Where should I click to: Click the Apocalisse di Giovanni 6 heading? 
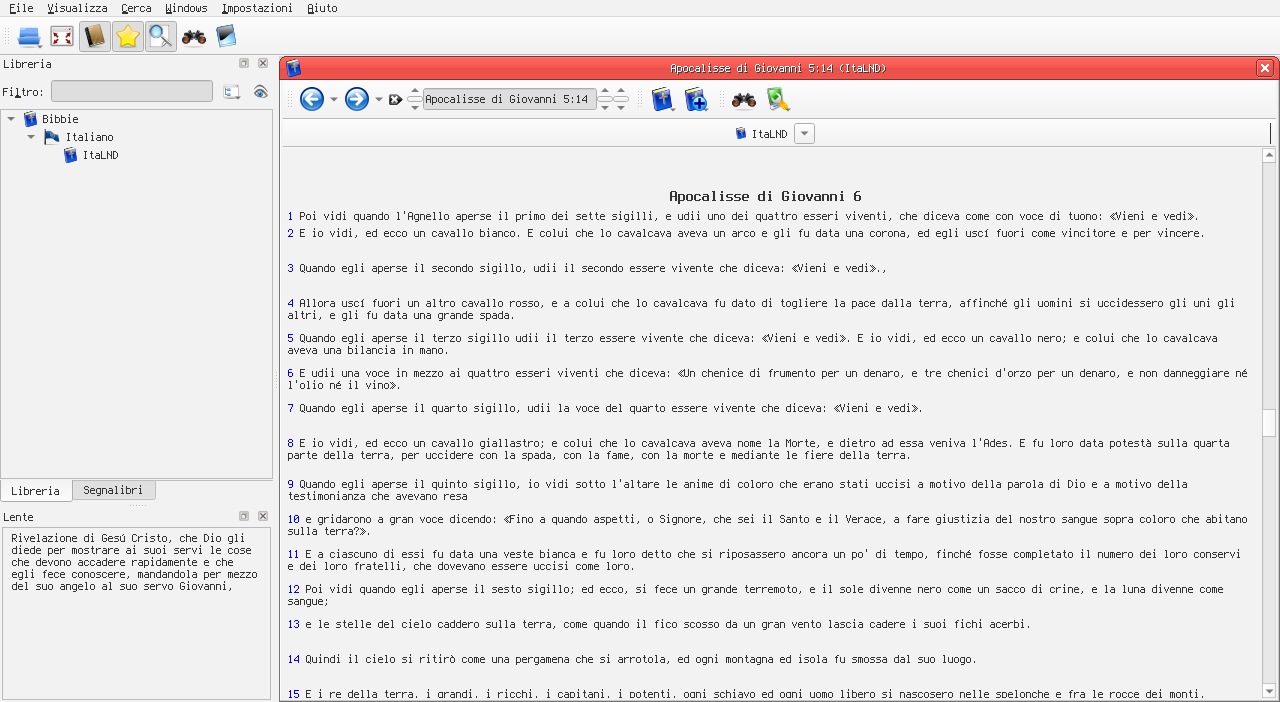click(765, 196)
